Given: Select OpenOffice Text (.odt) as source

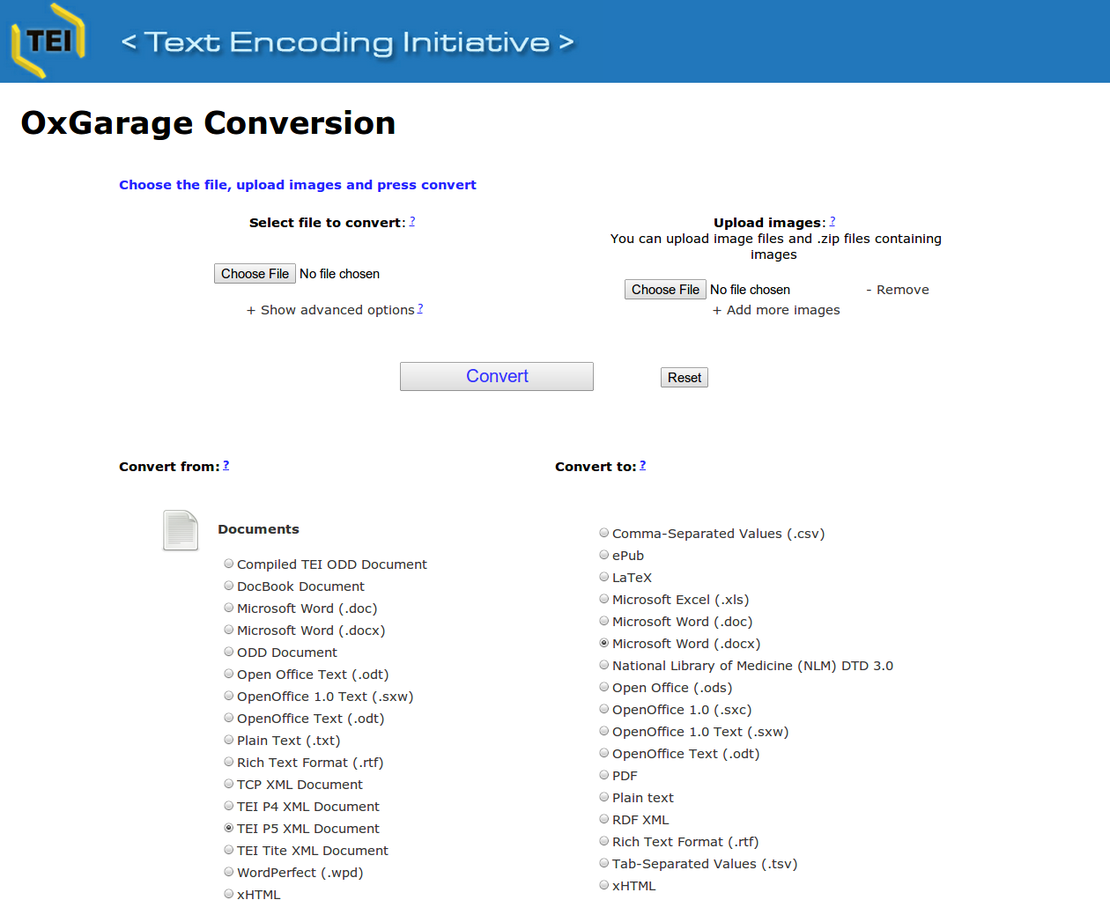Looking at the screenshot, I should (229, 717).
